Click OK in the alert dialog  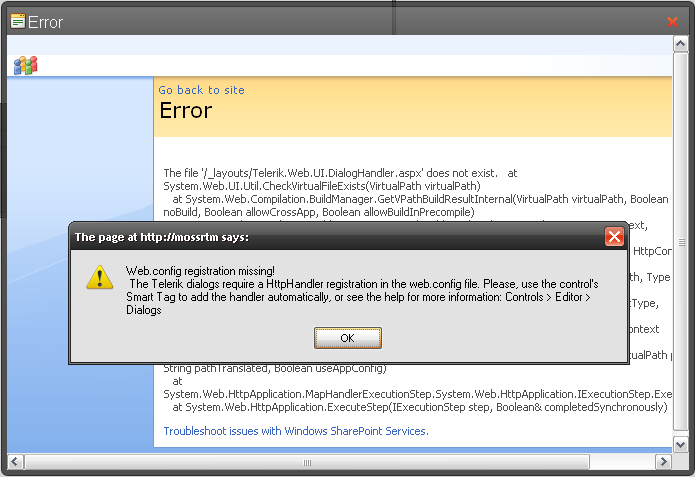point(348,338)
